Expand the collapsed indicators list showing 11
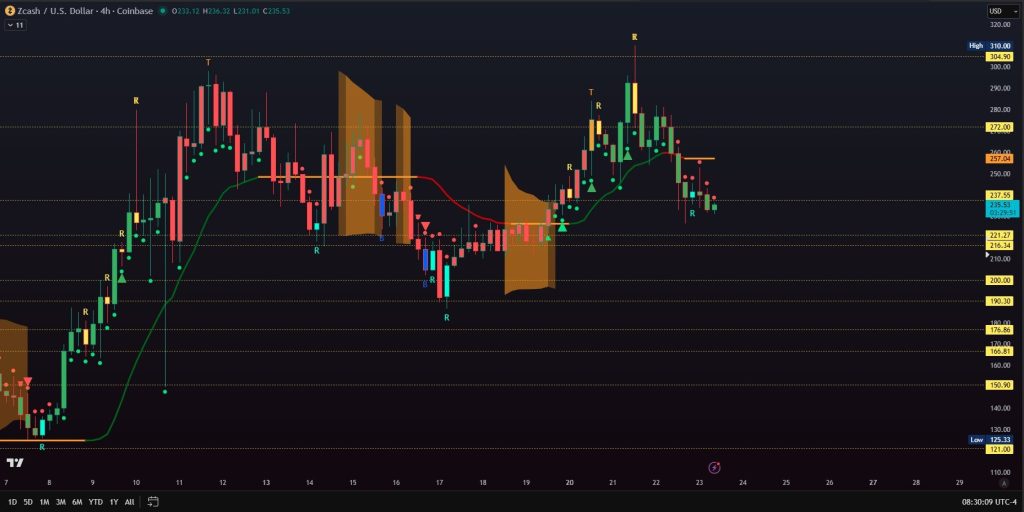This screenshot has height=512, width=1024. (x=15, y=25)
